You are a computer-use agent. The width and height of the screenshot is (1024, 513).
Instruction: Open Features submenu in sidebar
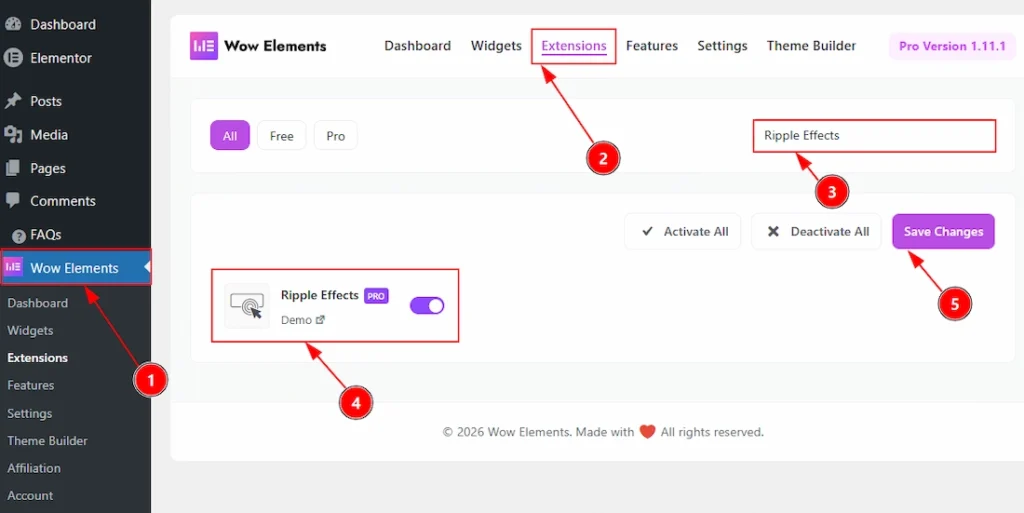point(31,385)
